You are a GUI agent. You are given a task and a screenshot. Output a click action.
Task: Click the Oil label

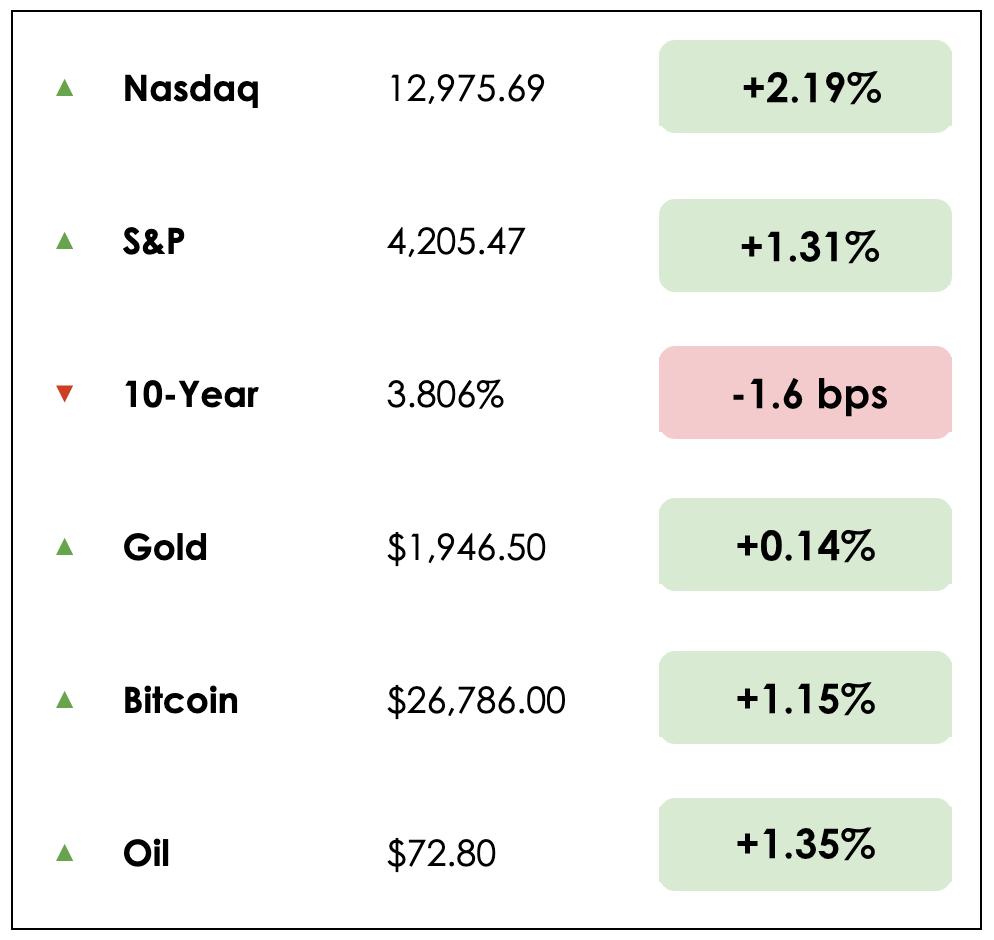146,854
